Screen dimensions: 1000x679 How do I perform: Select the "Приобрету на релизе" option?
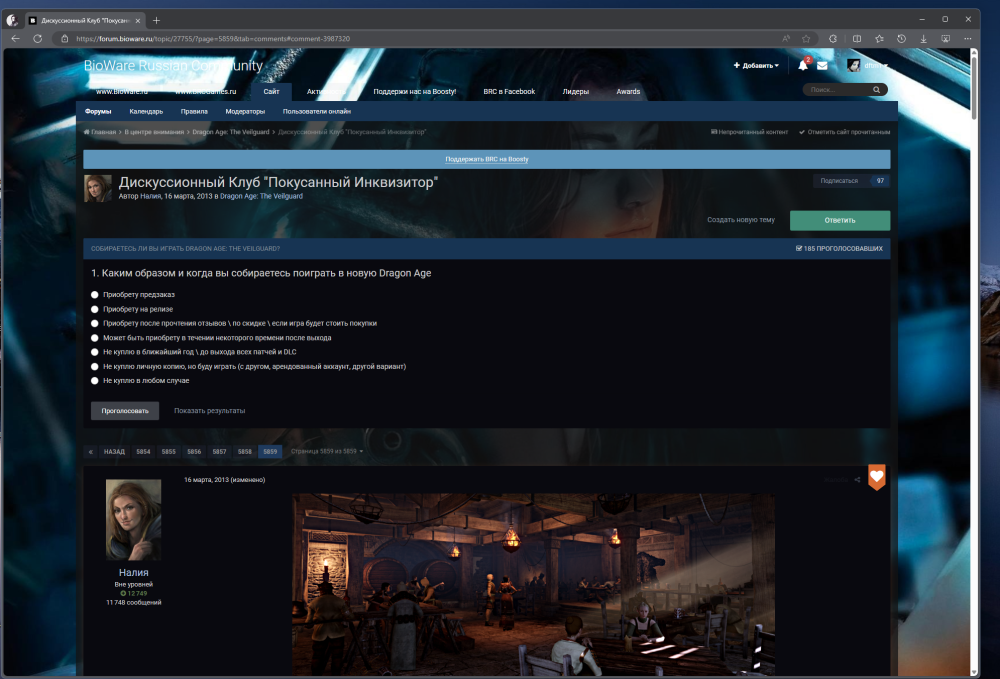coord(95,309)
